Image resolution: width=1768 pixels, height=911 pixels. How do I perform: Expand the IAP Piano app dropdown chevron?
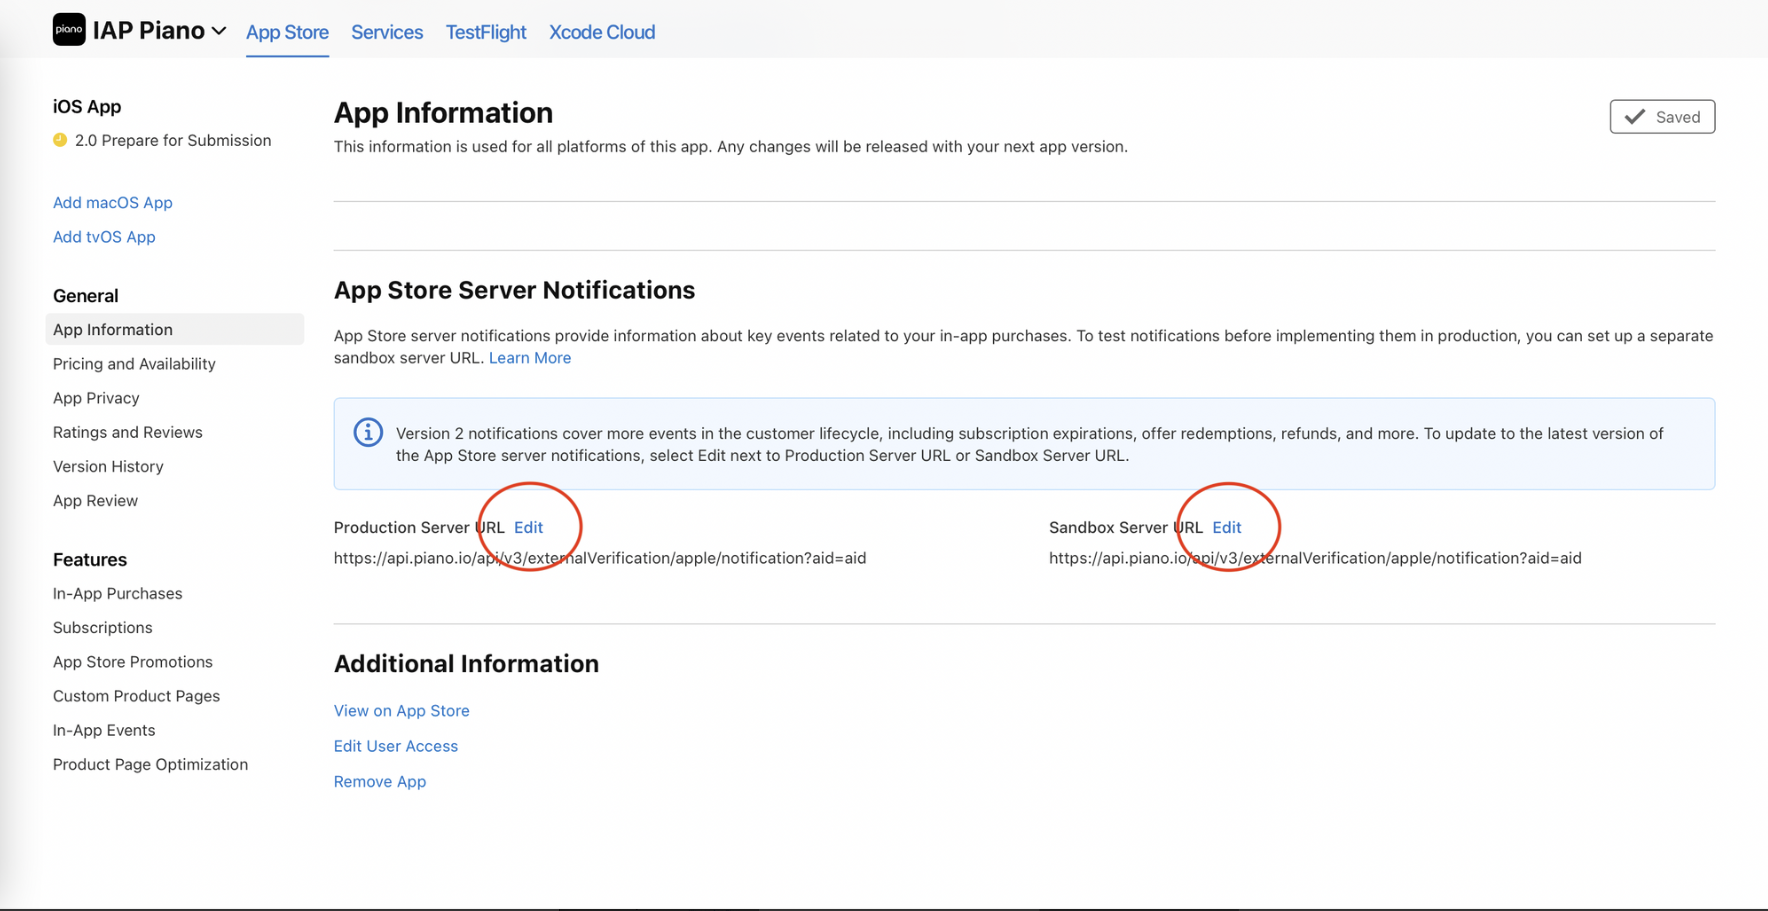[x=219, y=31]
